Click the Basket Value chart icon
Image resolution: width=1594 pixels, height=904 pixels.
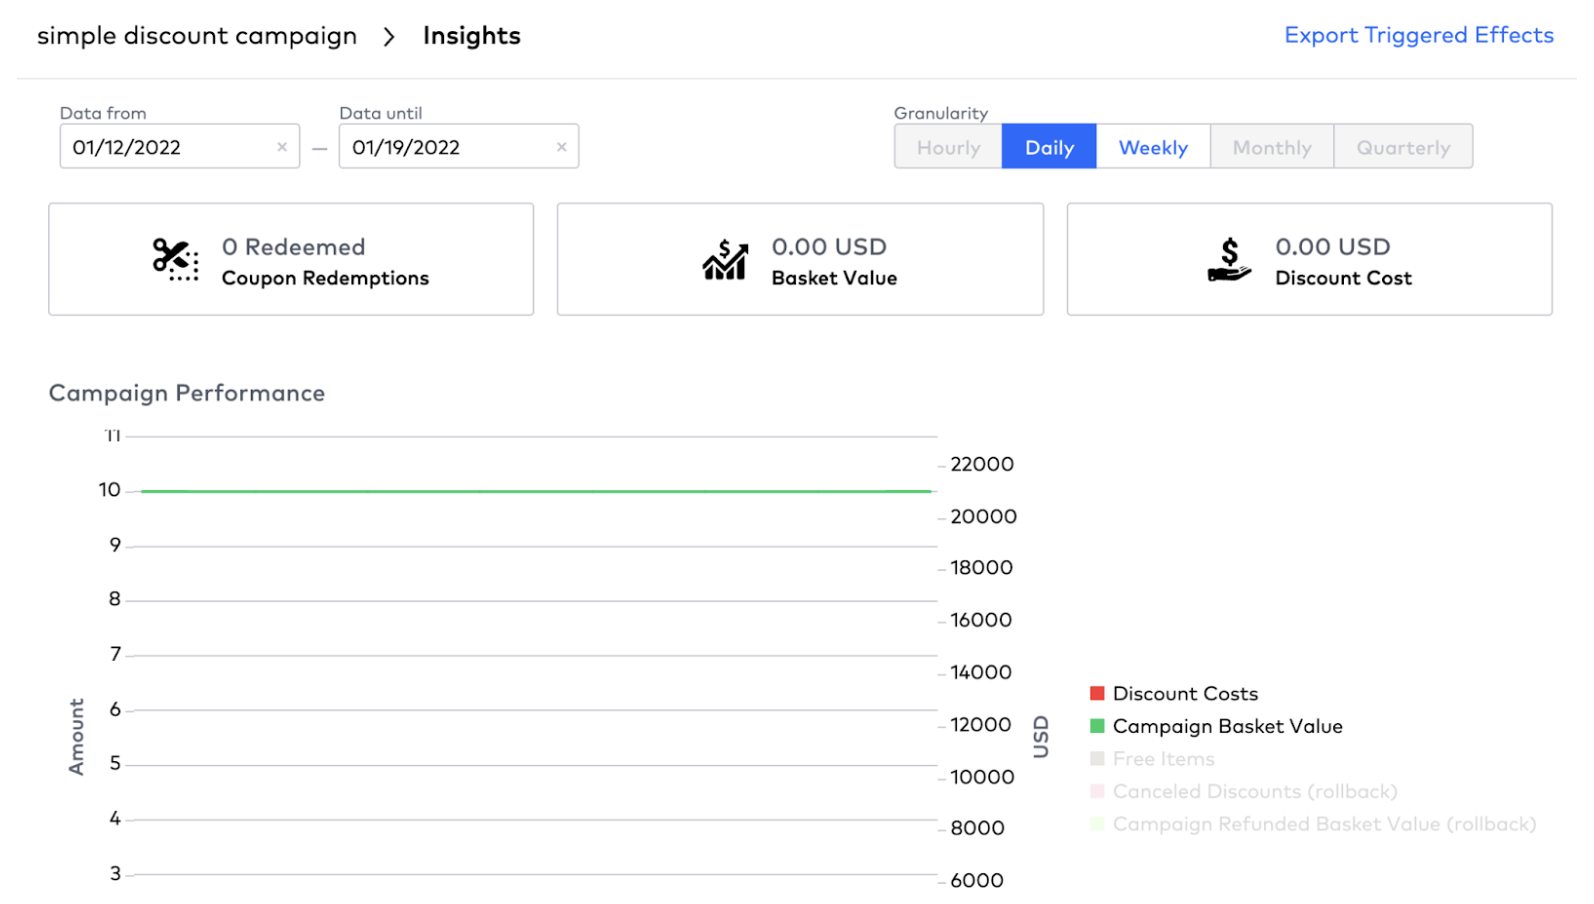725,260
